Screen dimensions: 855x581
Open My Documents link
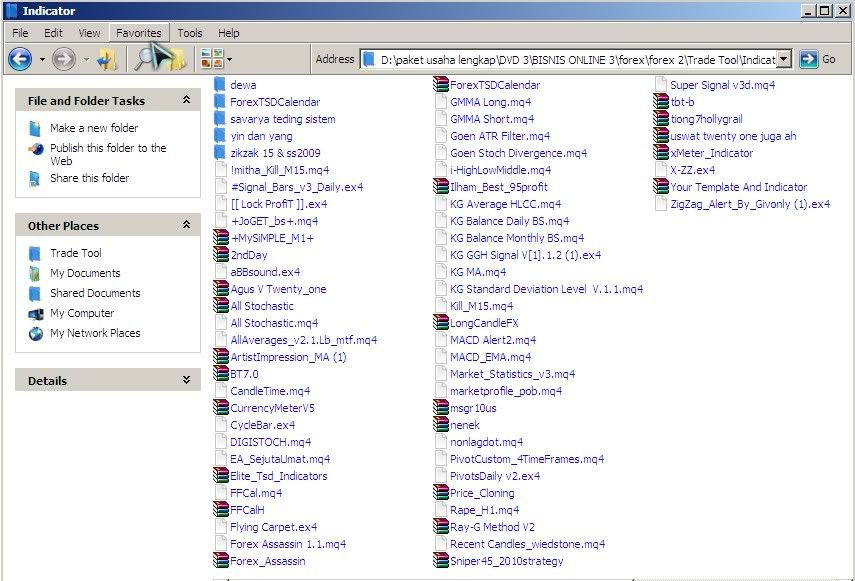tap(85, 273)
